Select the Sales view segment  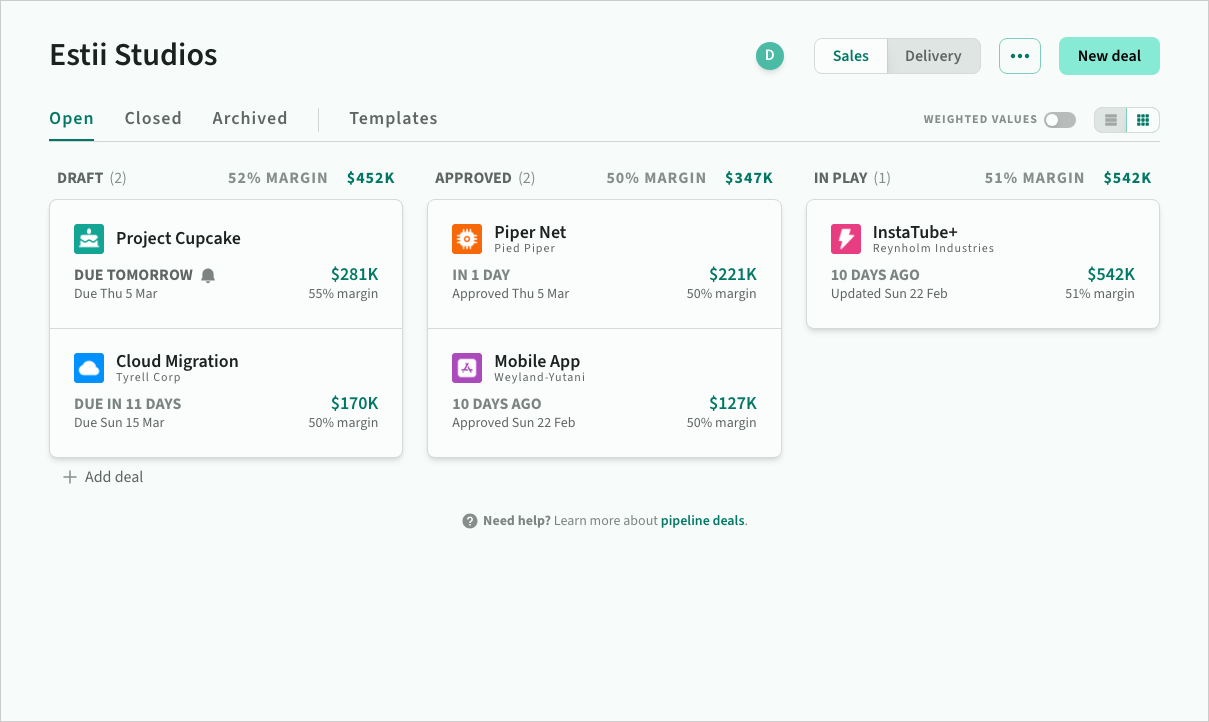pyautogui.click(x=851, y=56)
